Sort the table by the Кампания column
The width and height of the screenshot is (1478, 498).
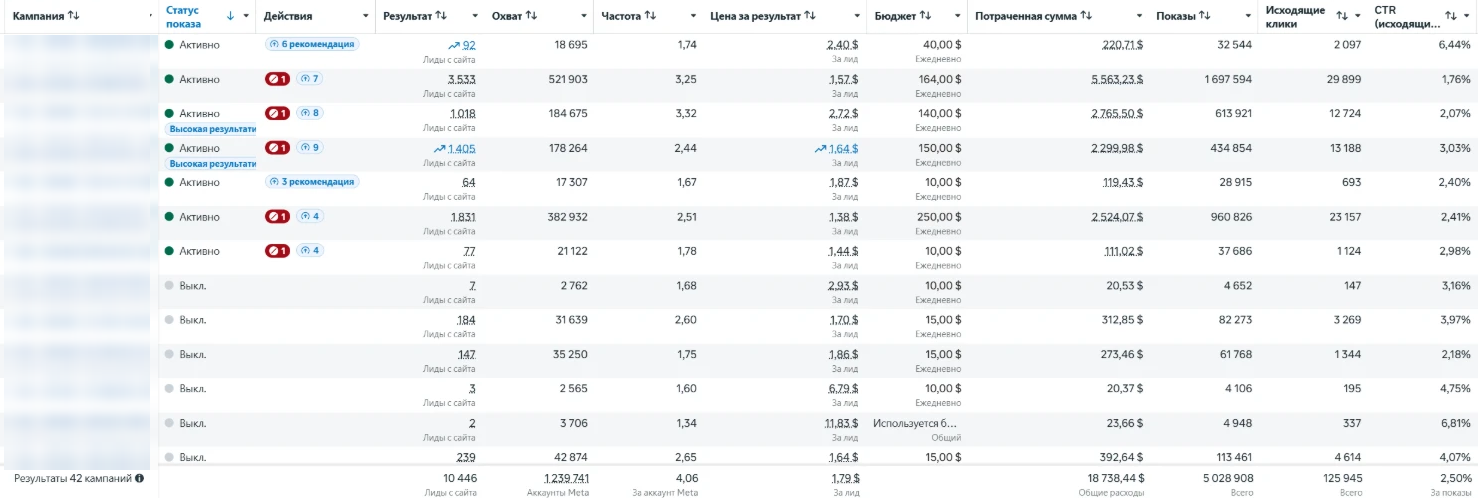73,16
